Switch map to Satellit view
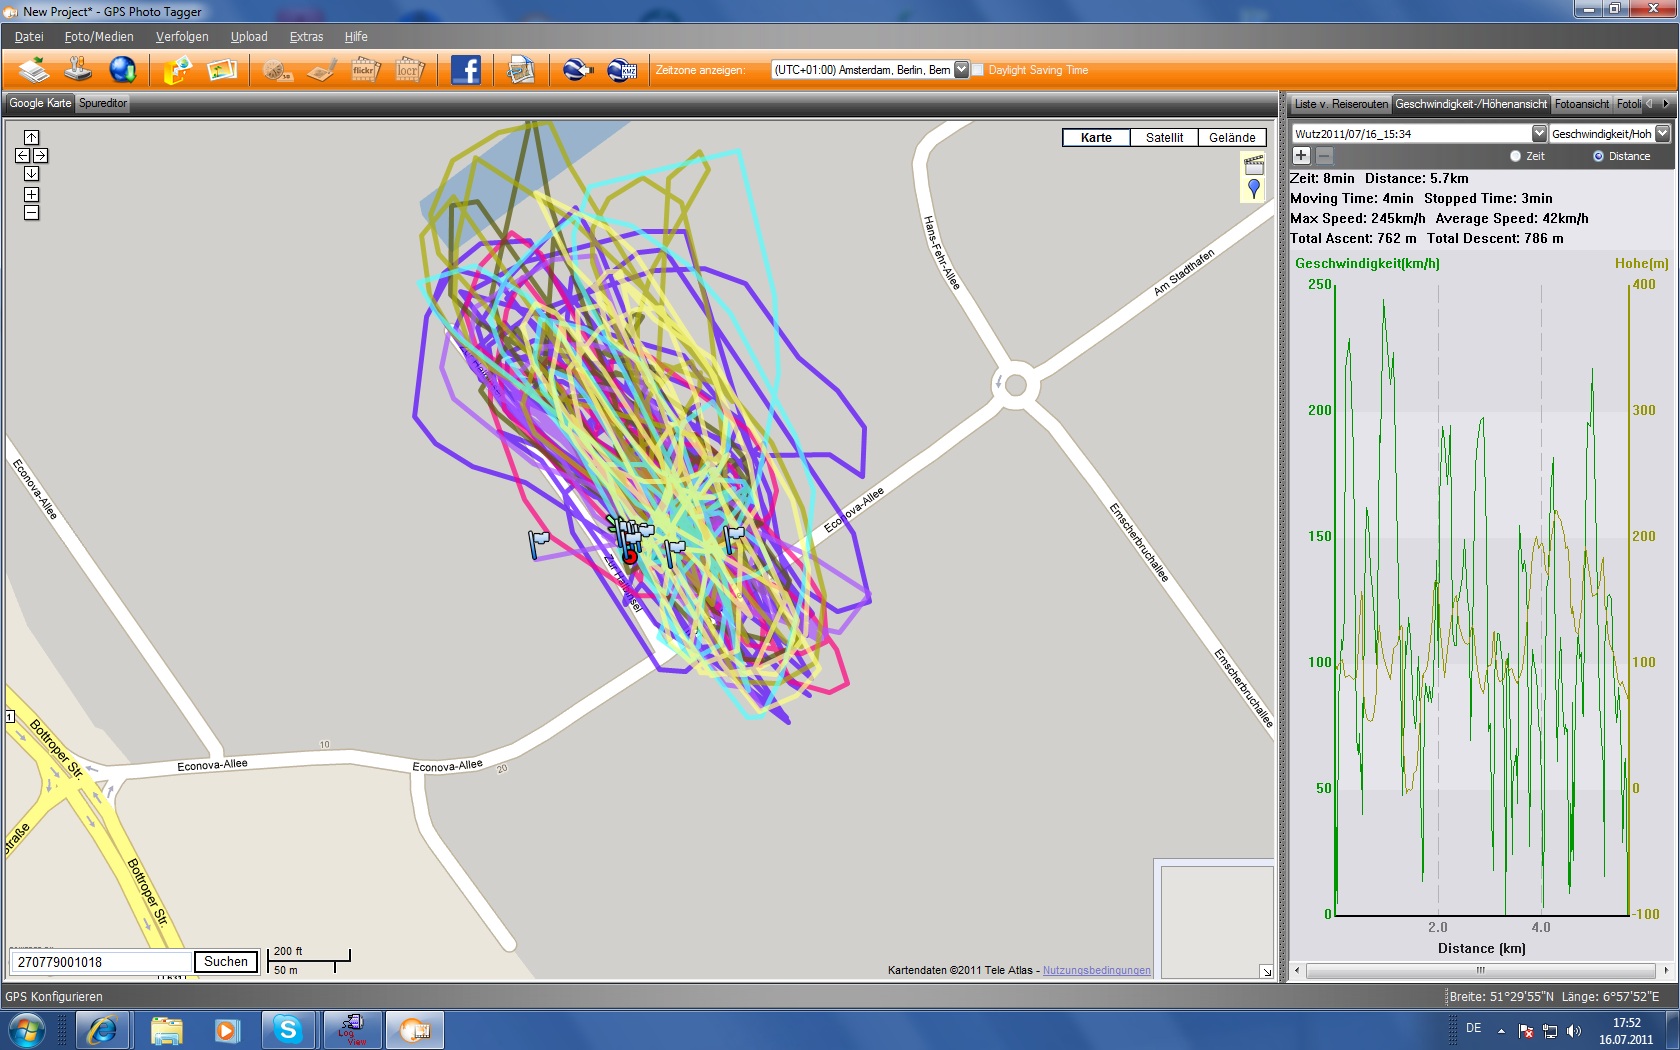Viewport: 1680px width, 1050px height. (1164, 138)
